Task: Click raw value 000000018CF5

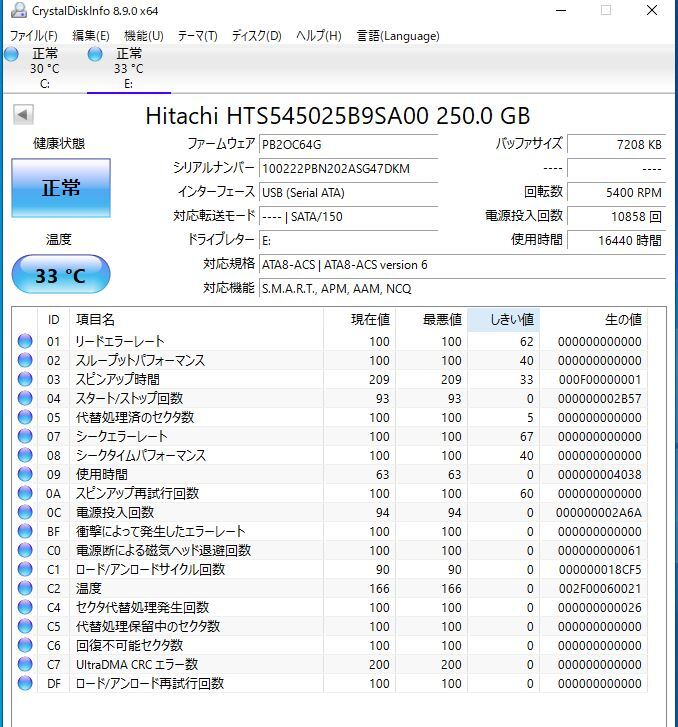Action: click(600, 570)
